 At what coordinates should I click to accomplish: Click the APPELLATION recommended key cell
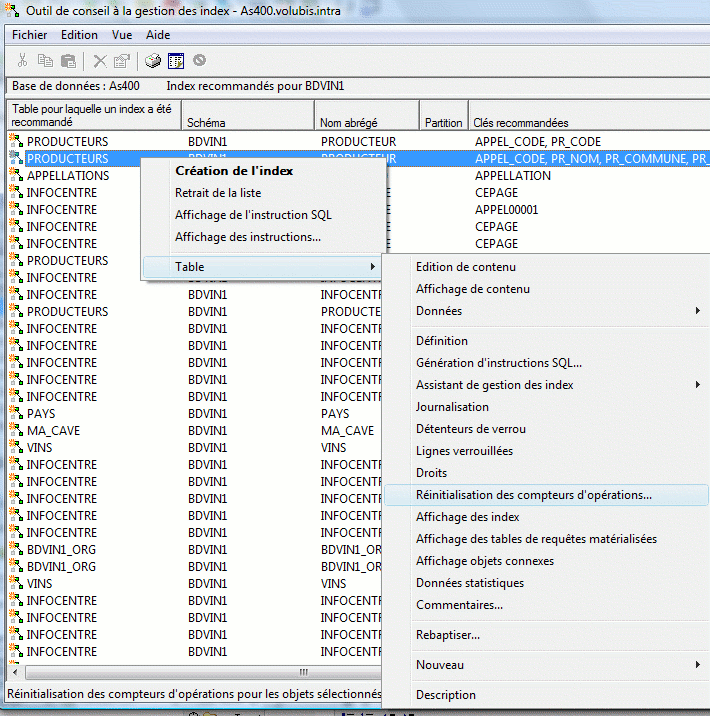point(513,175)
